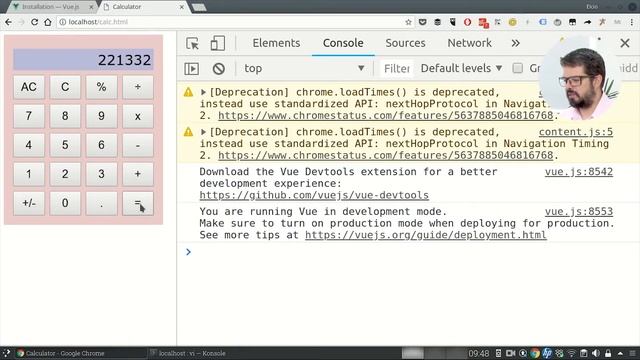Image resolution: width=640 pixels, height=360 pixels.
Task: Switch to the Elements tab
Action: pyautogui.click(x=276, y=43)
